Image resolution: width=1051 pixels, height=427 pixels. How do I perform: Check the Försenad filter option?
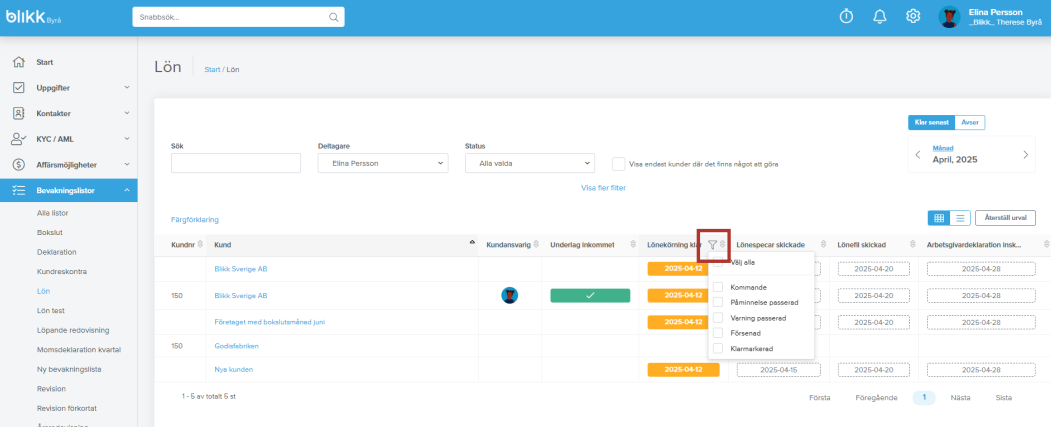[718, 333]
